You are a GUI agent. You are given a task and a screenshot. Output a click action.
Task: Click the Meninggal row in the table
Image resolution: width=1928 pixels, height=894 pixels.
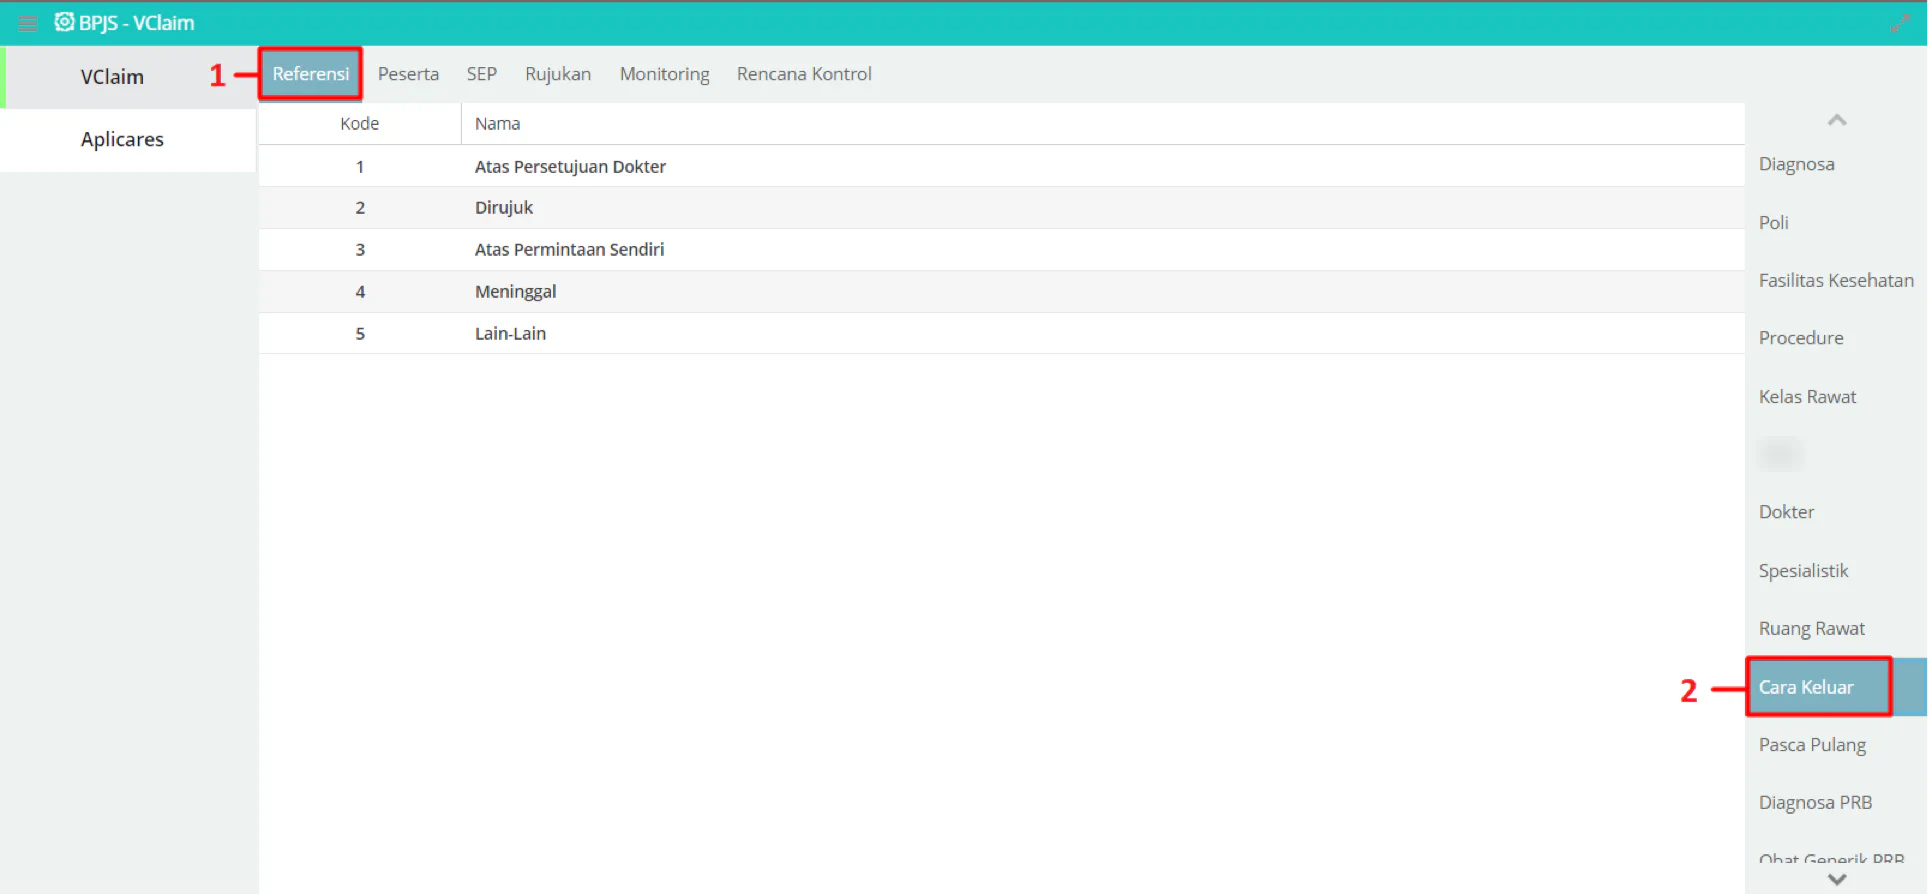(1001, 292)
